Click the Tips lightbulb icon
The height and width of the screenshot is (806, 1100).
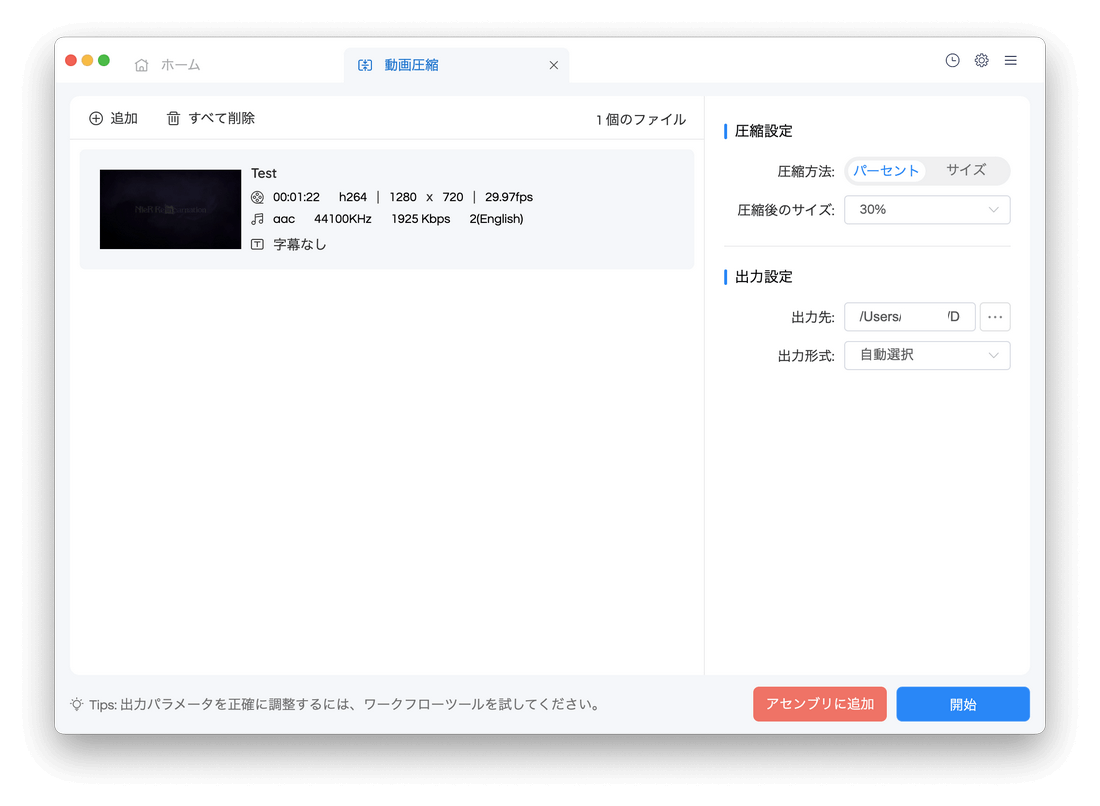pos(76,704)
